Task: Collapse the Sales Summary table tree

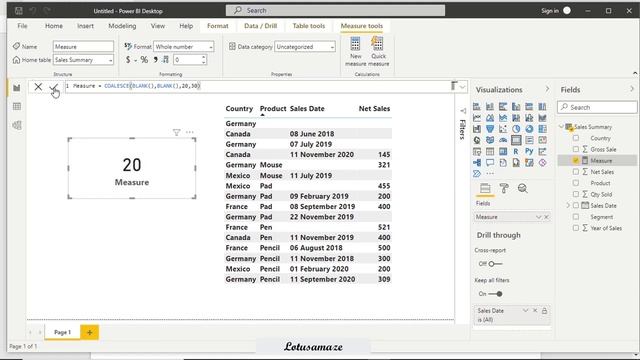Action: (x=561, y=127)
